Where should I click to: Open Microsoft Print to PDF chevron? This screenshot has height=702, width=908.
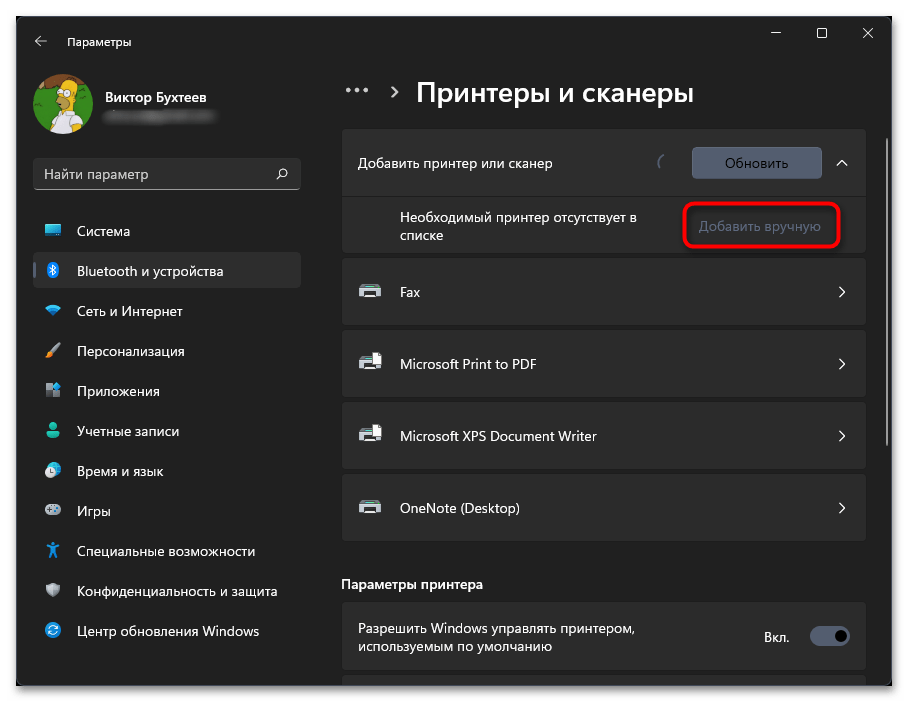pos(842,364)
